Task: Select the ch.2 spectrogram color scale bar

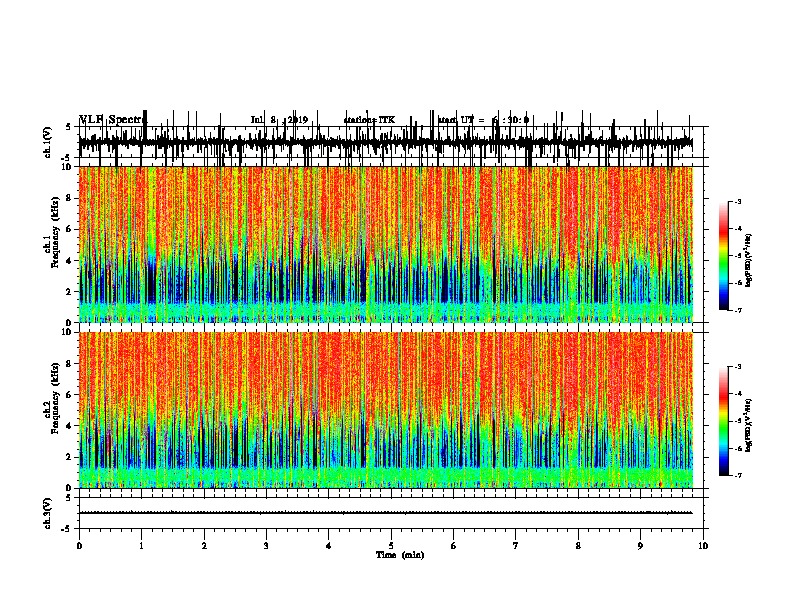Action: coord(724,421)
